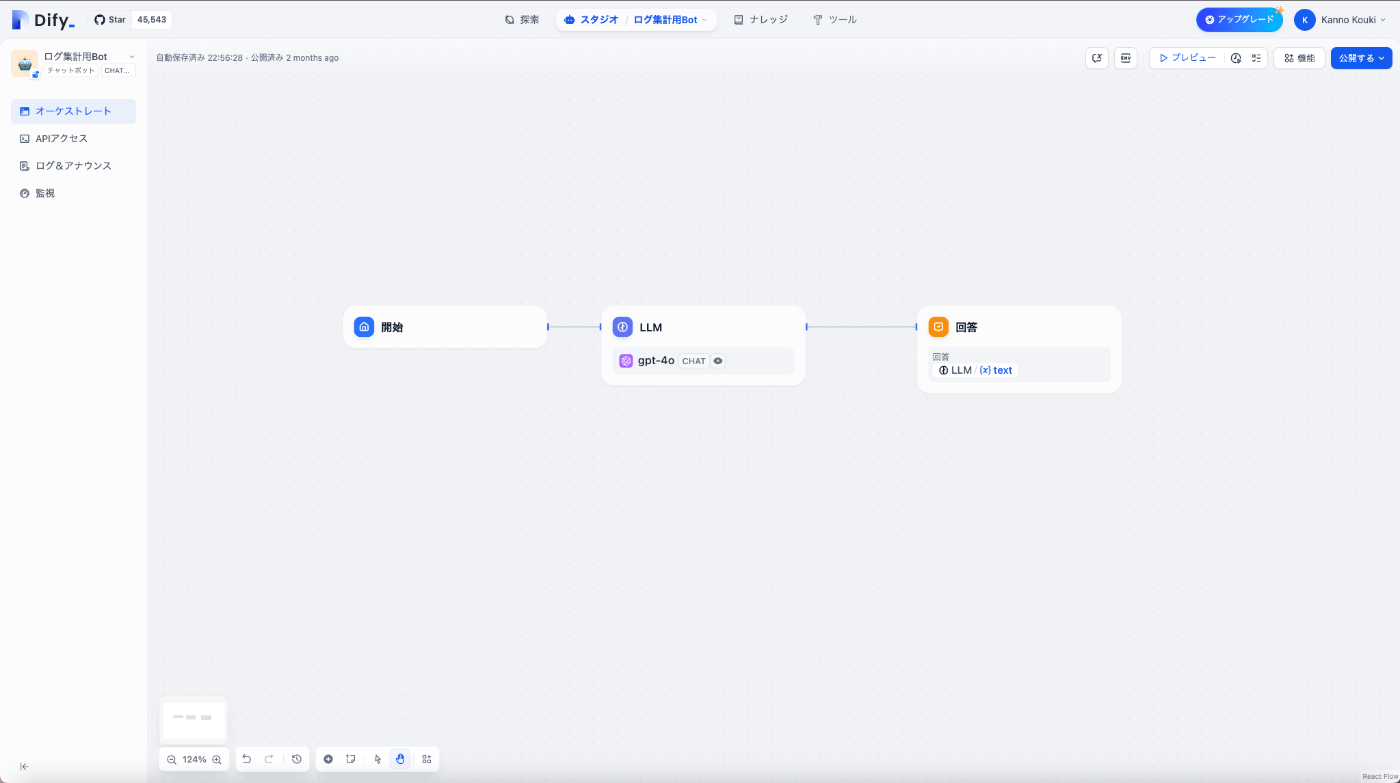Click the 124% zoom level
The width and height of the screenshot is (1400, 783).
pos(194,759)
